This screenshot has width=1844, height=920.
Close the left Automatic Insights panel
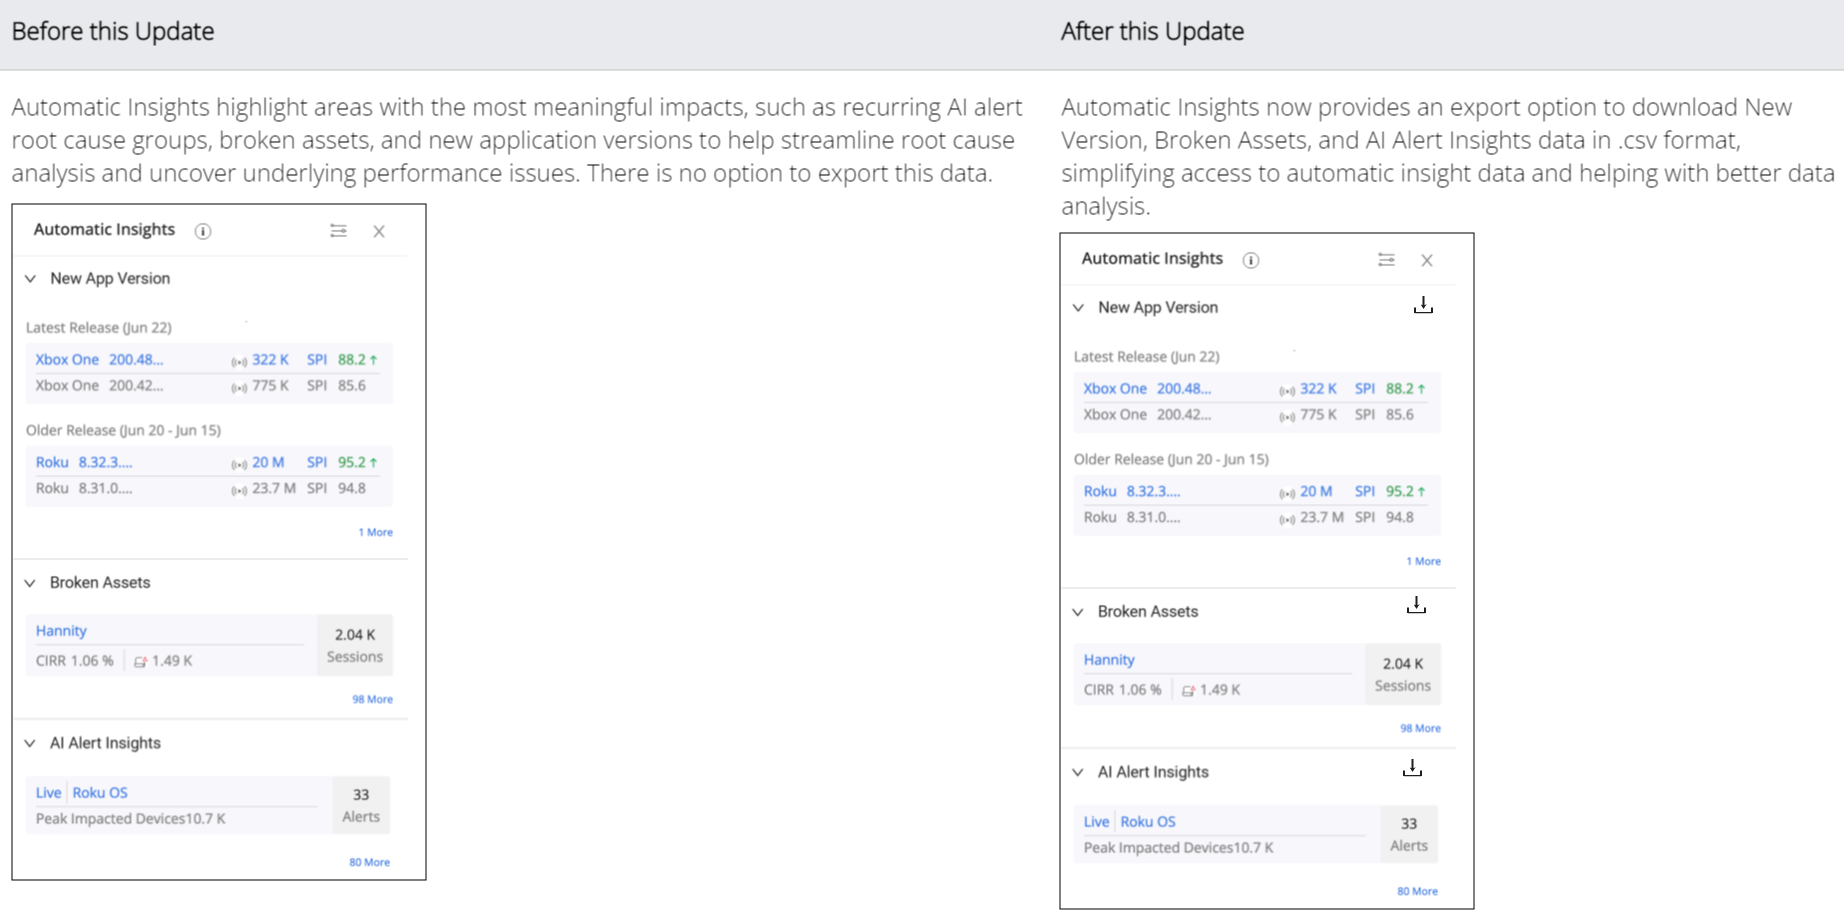(379, 231)
